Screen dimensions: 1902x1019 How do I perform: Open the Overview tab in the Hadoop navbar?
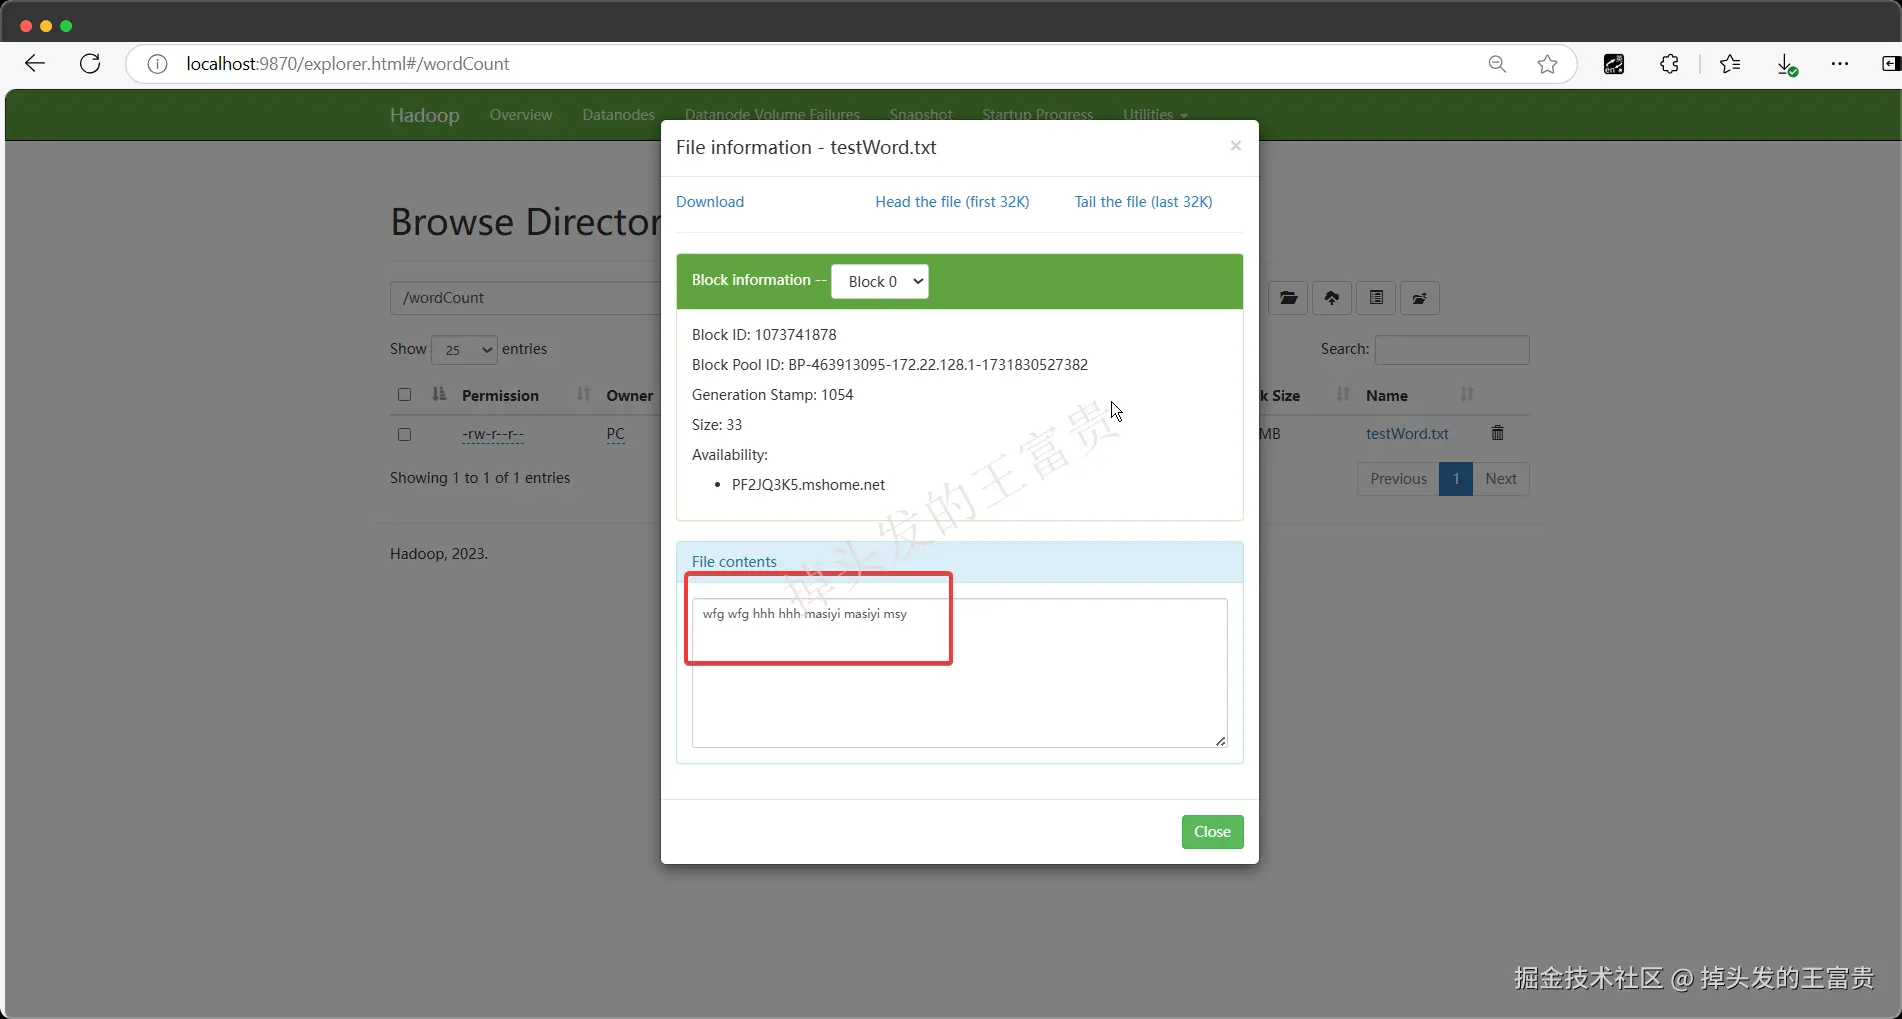tap(521, 115)
